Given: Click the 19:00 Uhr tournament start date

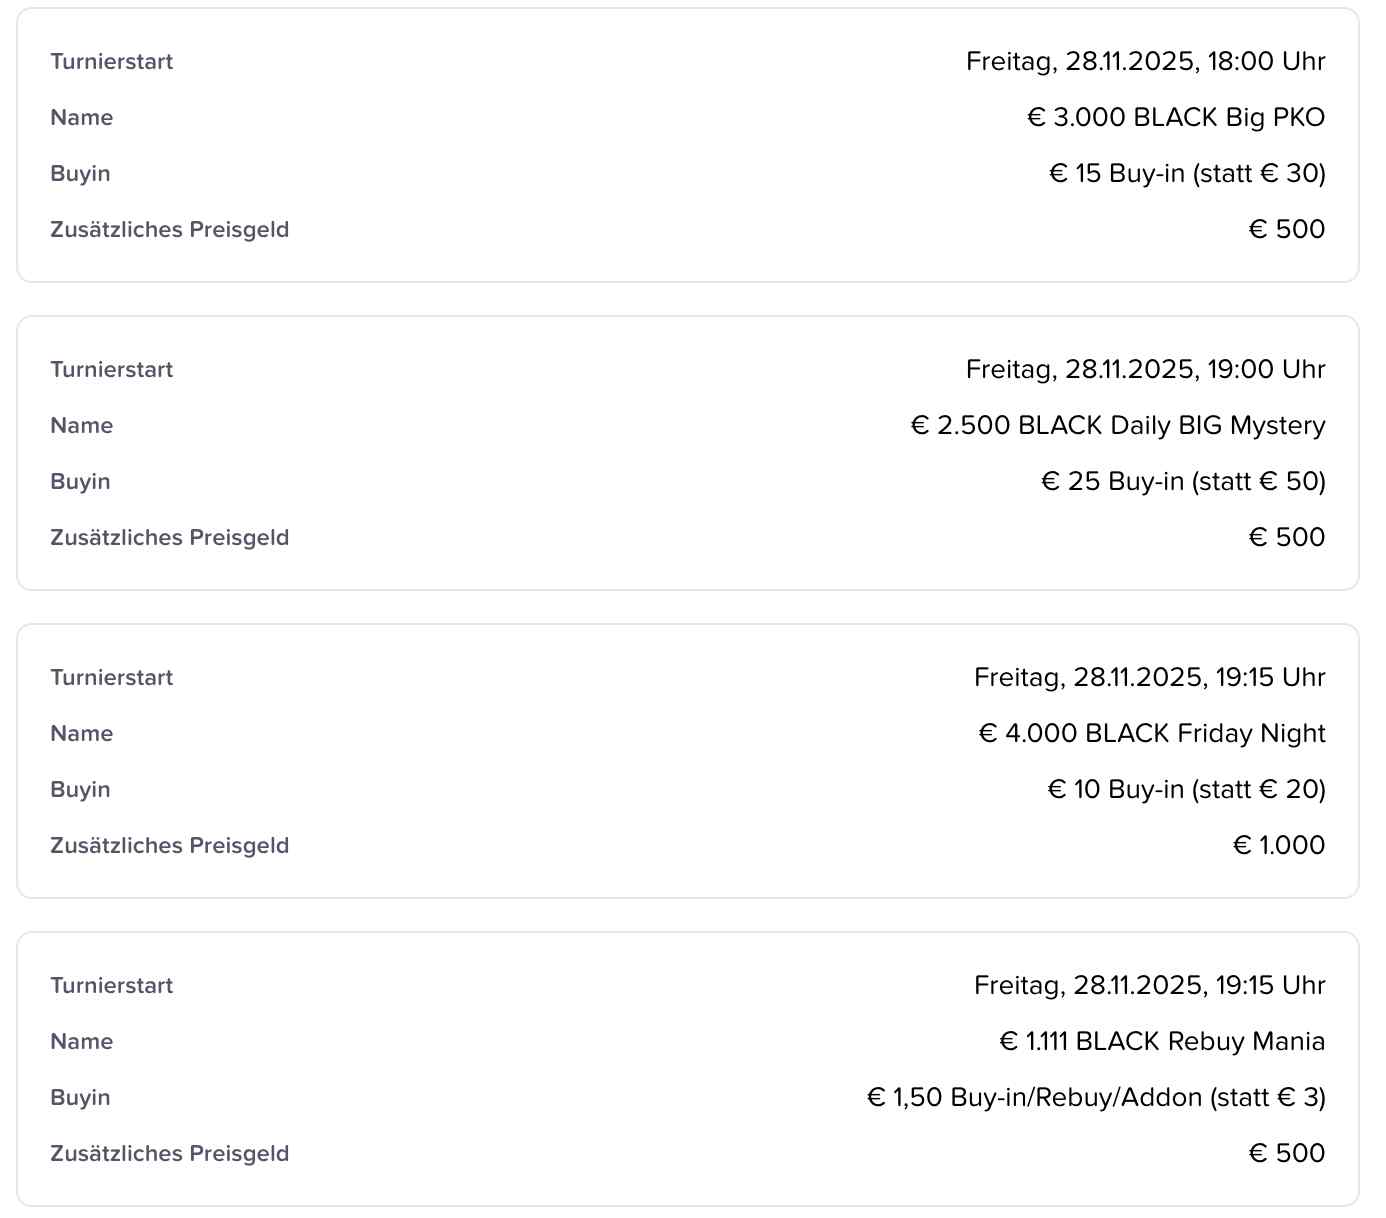Looking at the screenshot, I should (1145, 370).
